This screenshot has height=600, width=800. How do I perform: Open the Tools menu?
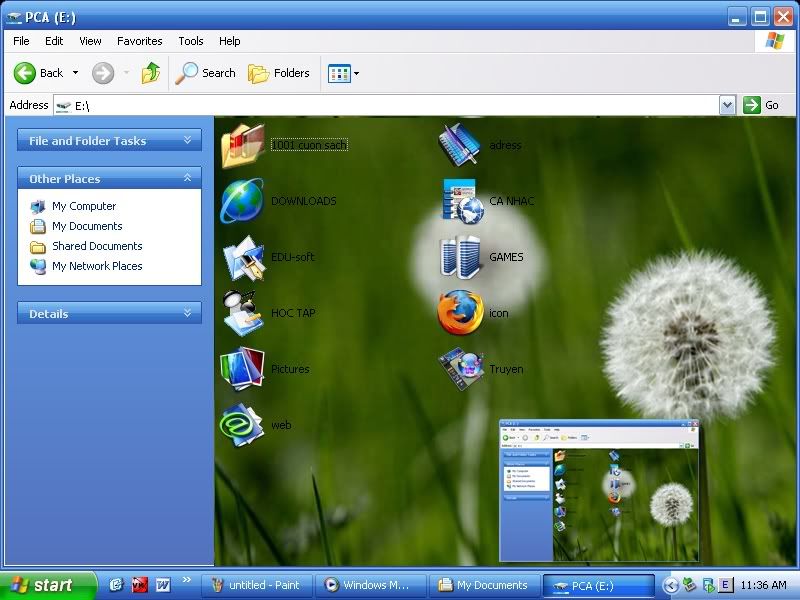[x=190, y=41]
